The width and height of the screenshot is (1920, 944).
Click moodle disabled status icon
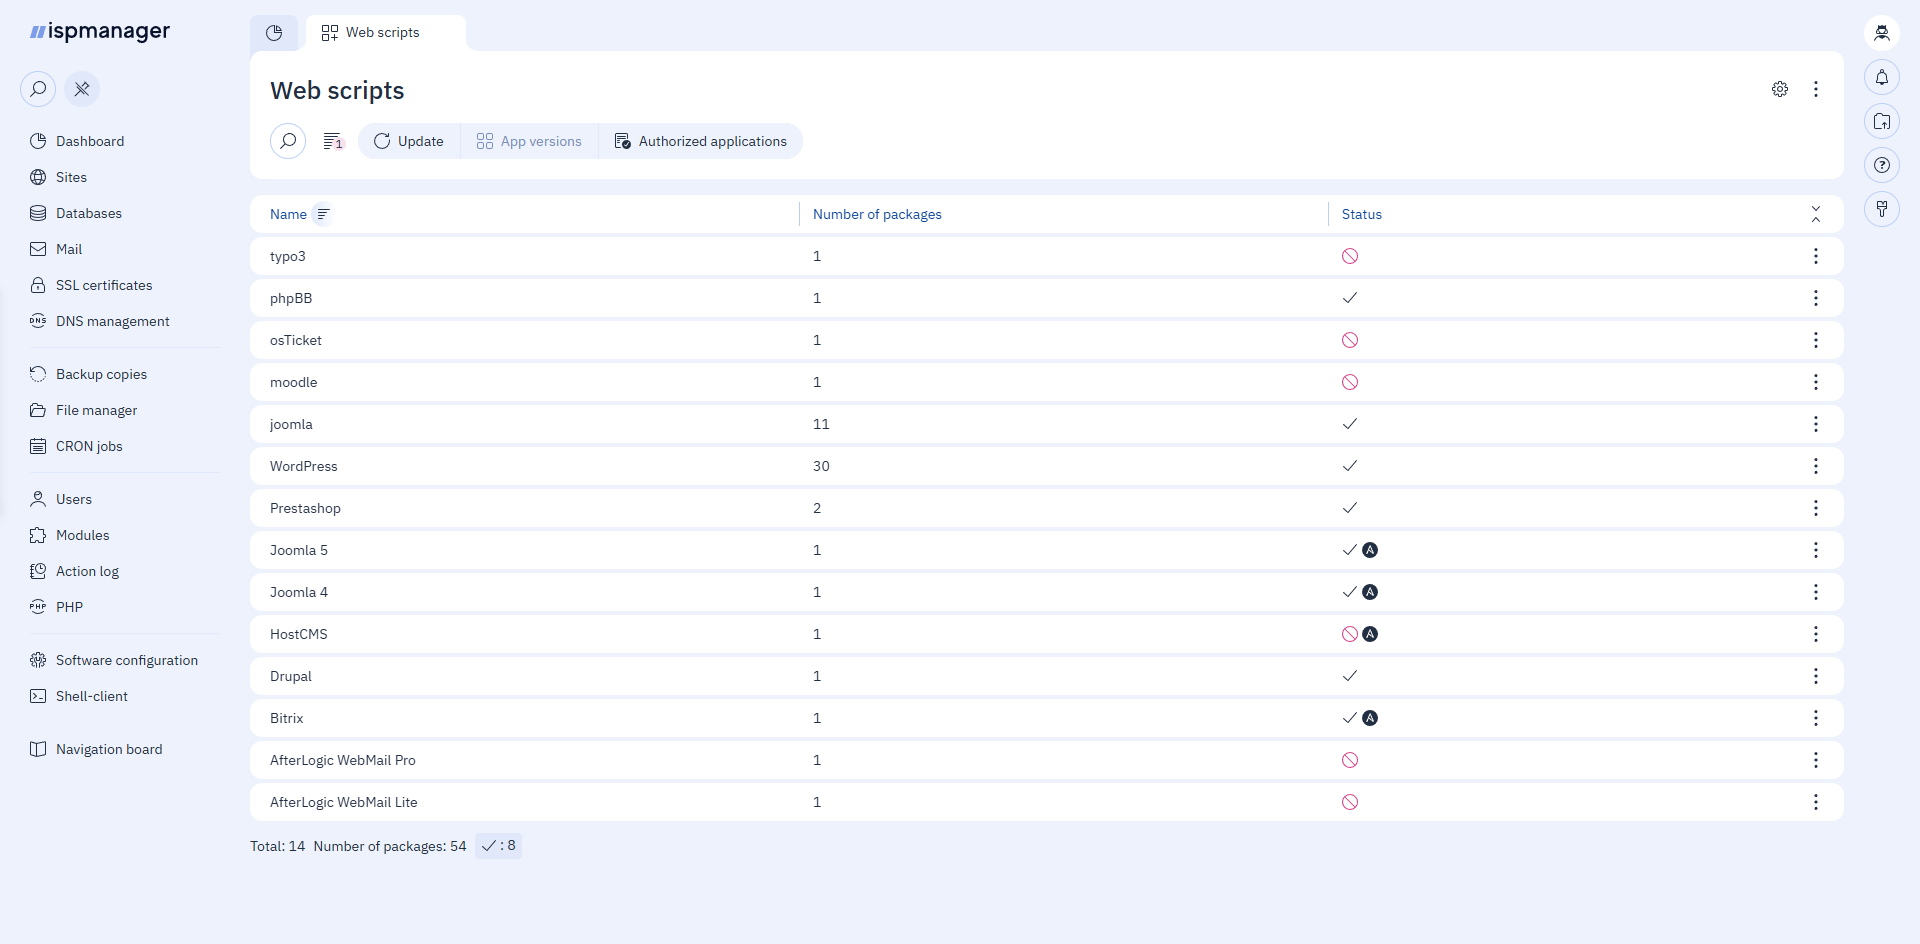pos(1350,382)
